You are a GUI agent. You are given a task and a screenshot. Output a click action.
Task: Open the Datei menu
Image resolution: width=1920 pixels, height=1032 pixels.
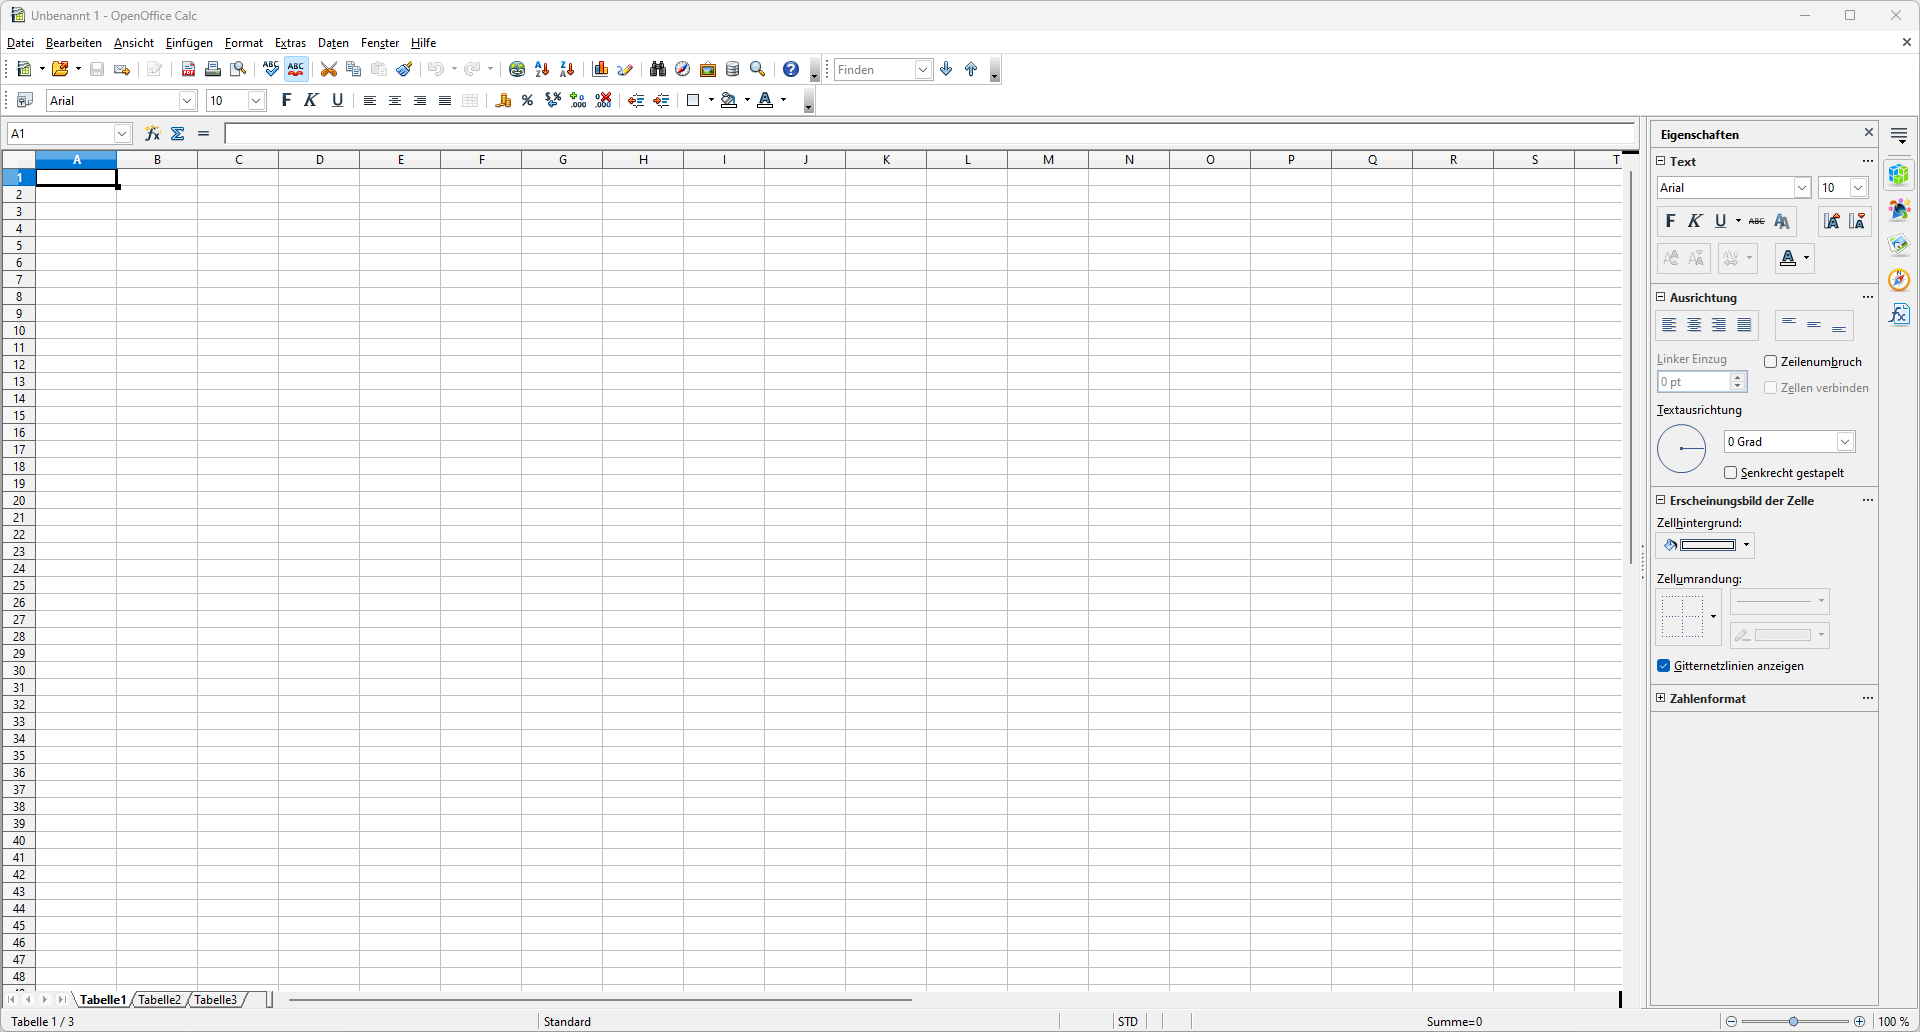click(x=20, y=43)
